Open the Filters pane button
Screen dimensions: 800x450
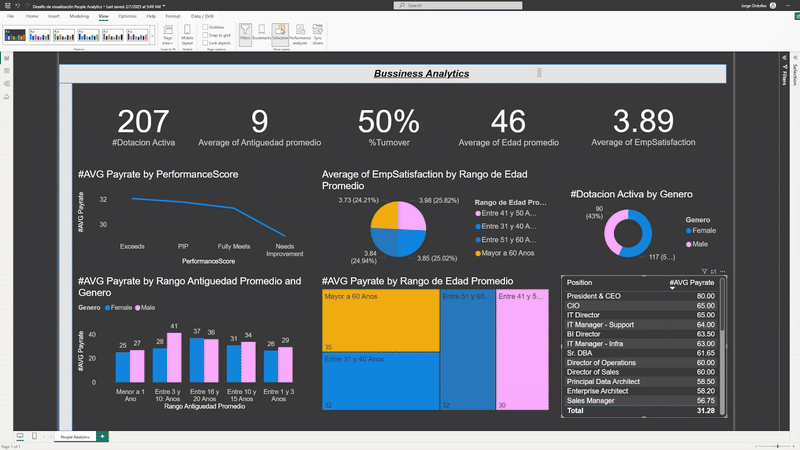coord(246,36)
